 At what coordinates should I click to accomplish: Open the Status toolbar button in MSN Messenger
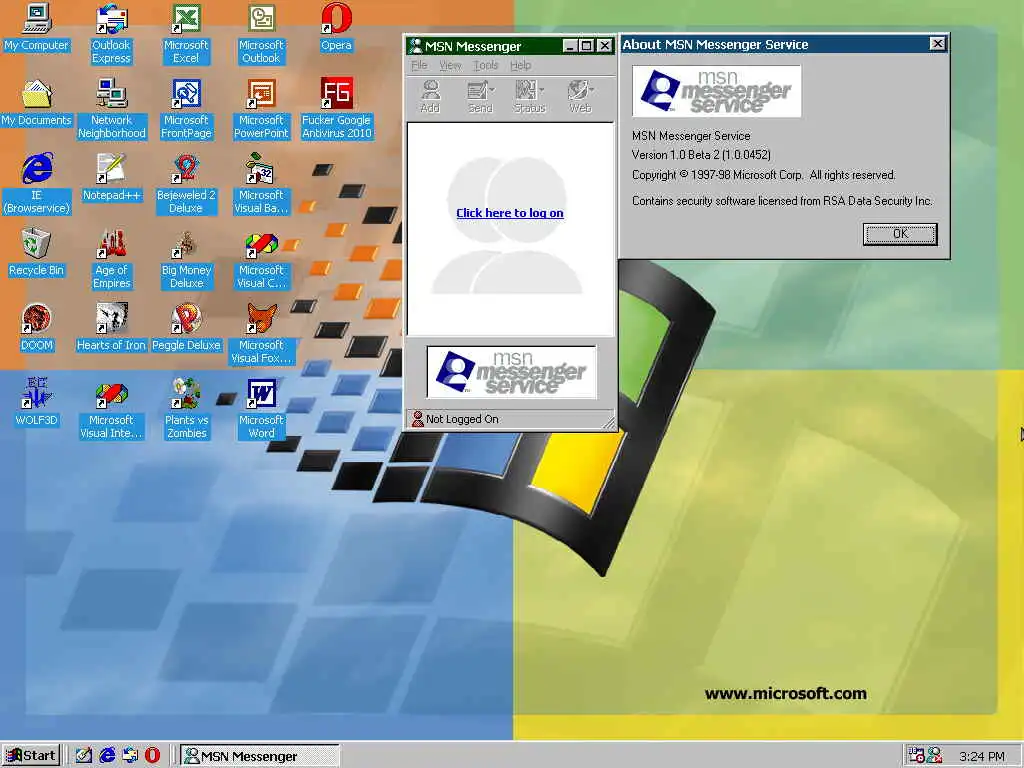(530, 97)
